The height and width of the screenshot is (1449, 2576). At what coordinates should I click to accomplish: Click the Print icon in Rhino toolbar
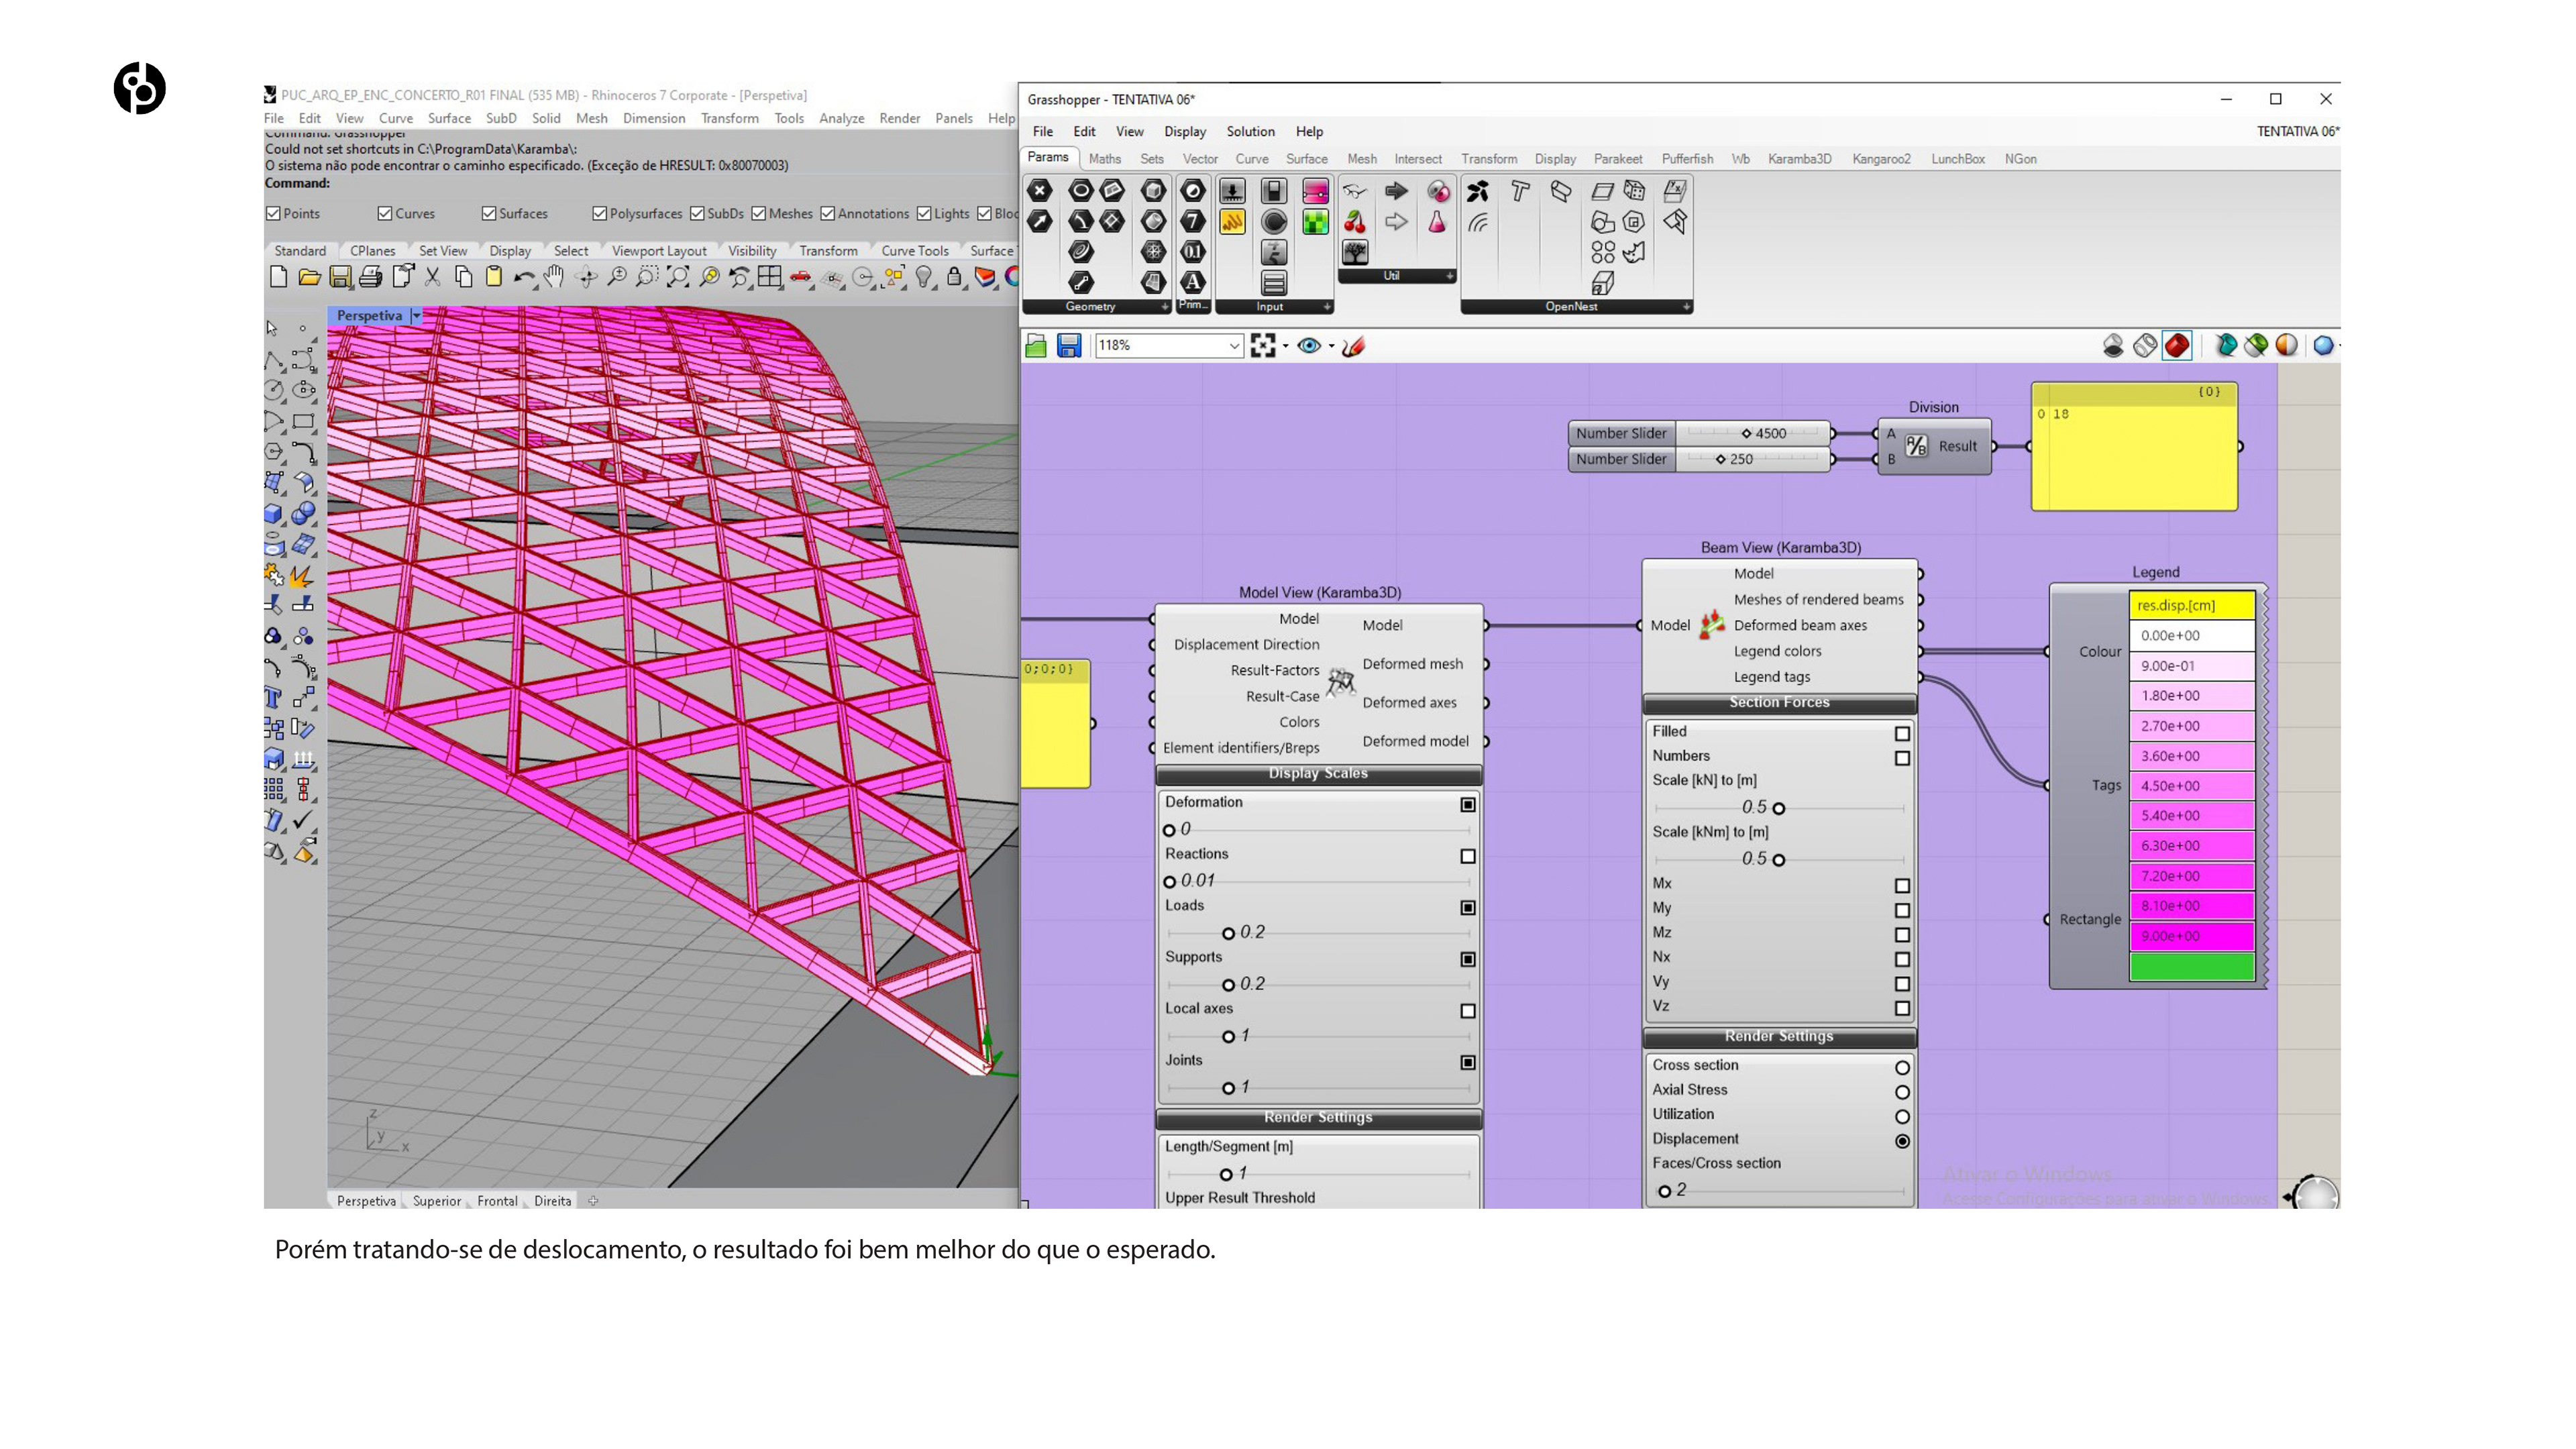tap(370, 277)
